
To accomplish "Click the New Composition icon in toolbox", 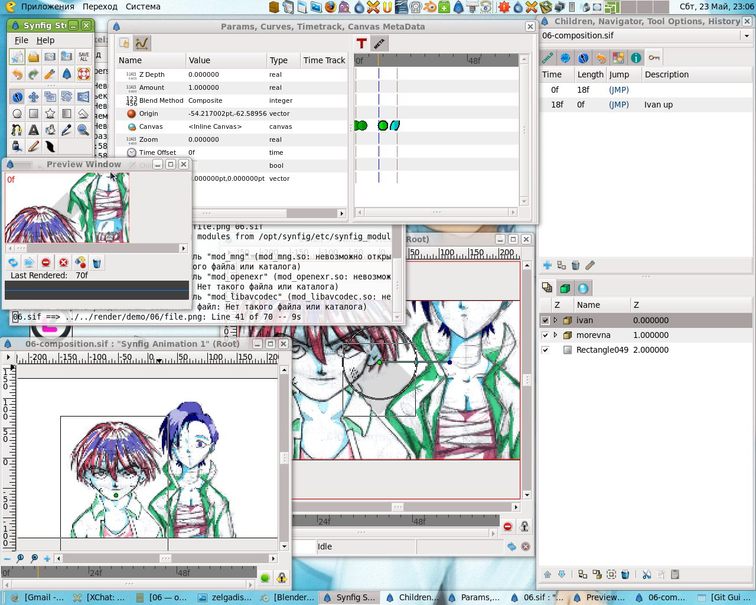I will pos(17,57).
